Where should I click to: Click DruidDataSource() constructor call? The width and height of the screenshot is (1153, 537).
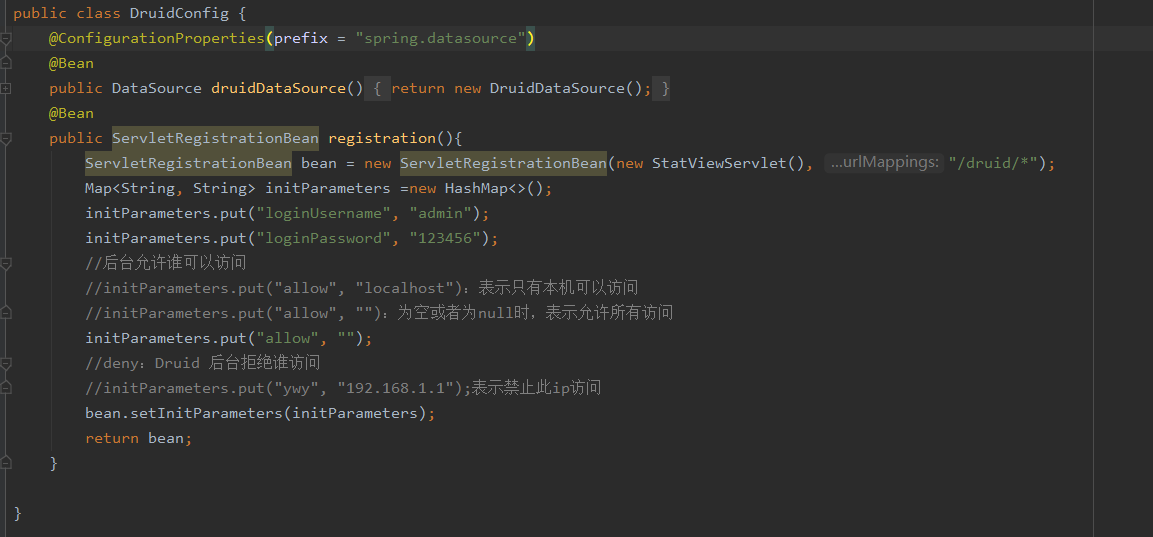[x=566, y=88]
